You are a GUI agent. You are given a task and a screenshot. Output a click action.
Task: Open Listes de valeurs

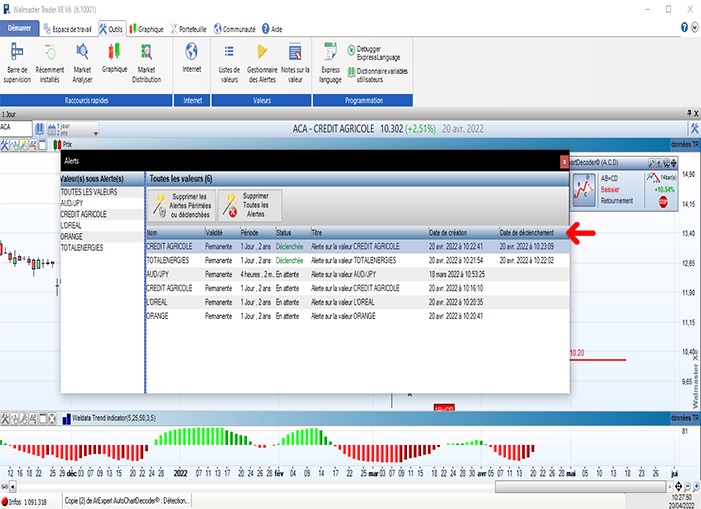click(229, 63)
